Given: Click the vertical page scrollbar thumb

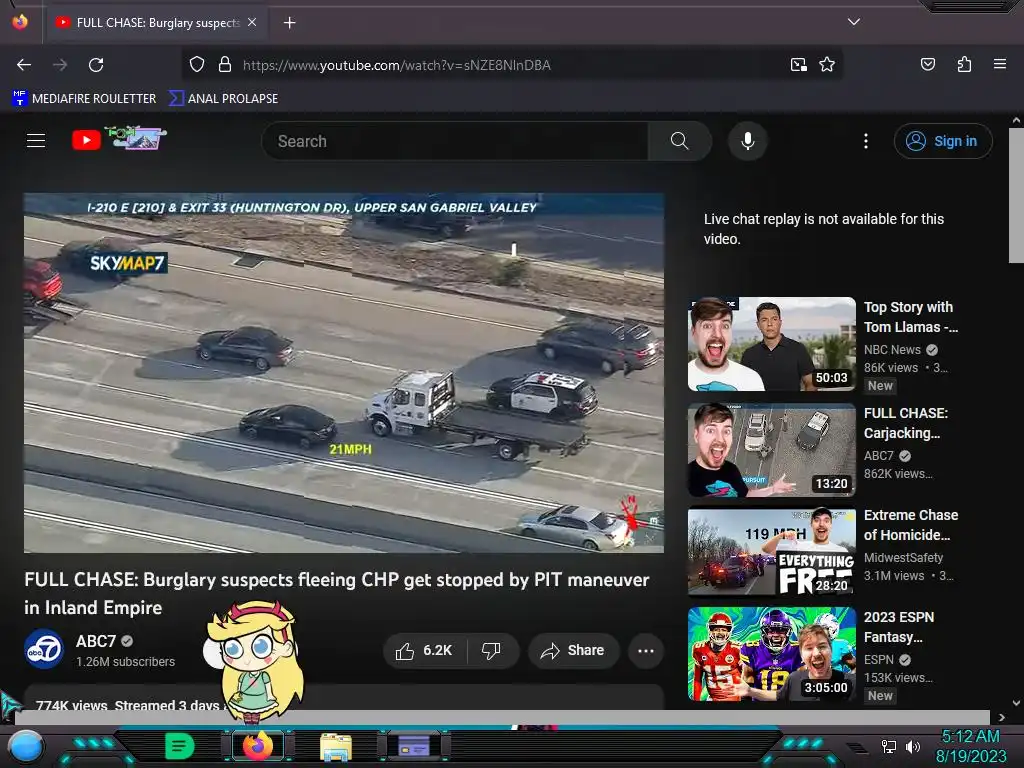Looking at the screenshot, I should (1016, 195).
